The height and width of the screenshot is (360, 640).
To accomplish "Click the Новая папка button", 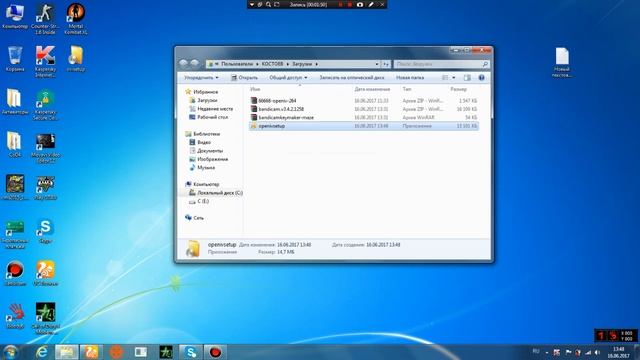I will [410, 78].
